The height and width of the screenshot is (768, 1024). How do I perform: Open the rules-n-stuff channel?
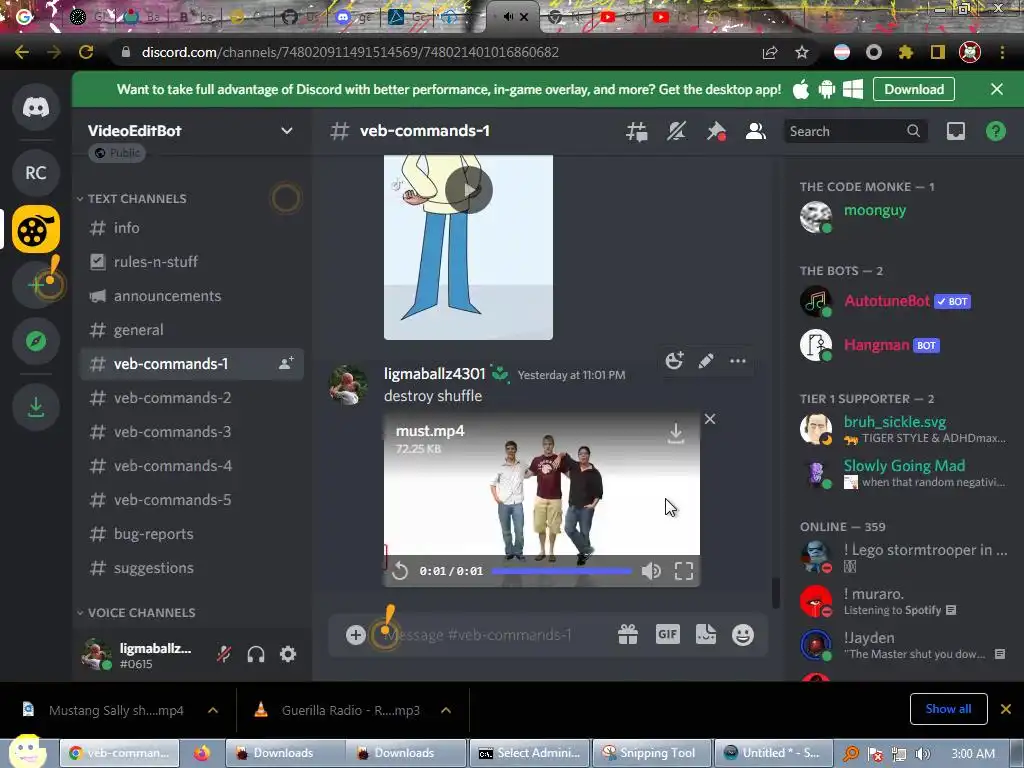click(x=191, y=262)
